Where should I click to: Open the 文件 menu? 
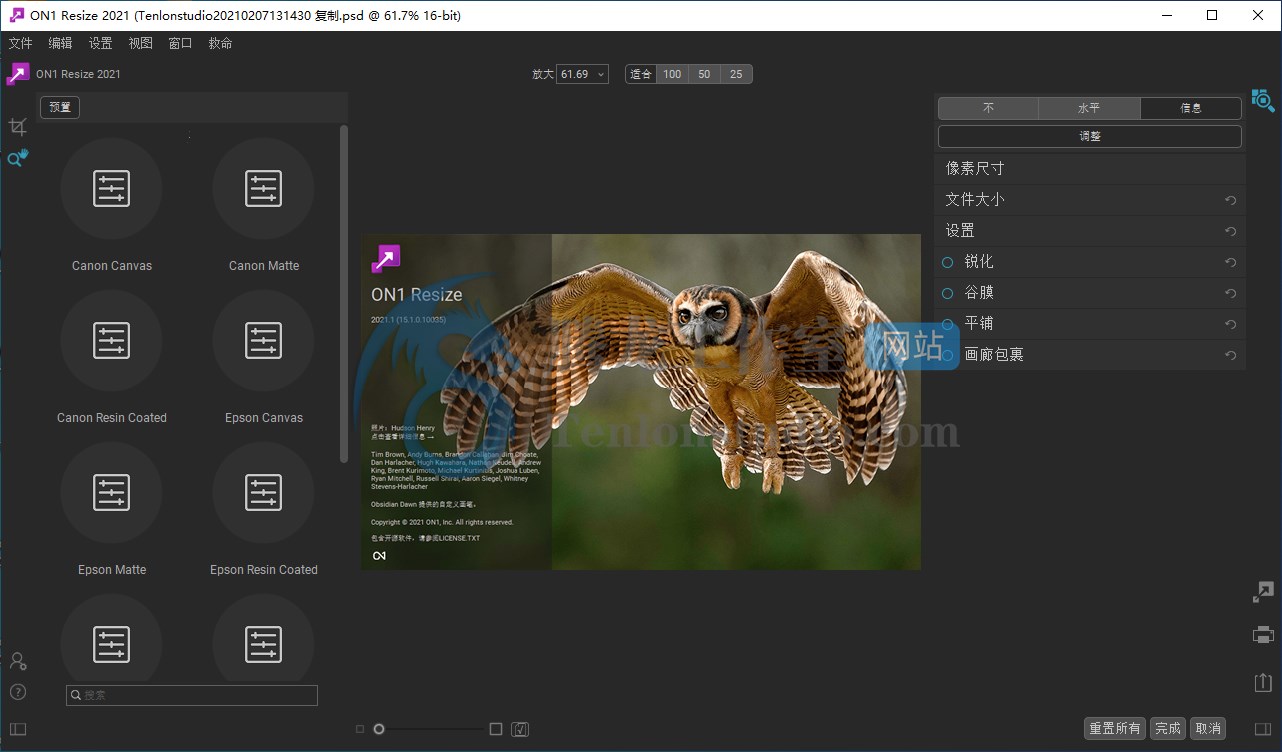pyautogui.click(x=20, y=43)
